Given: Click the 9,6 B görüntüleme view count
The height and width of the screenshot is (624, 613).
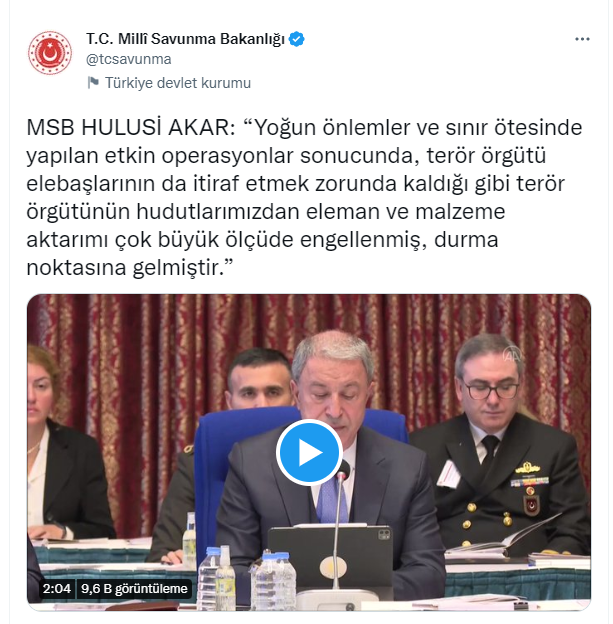Looking at the screenshot, I should [134, 589].
